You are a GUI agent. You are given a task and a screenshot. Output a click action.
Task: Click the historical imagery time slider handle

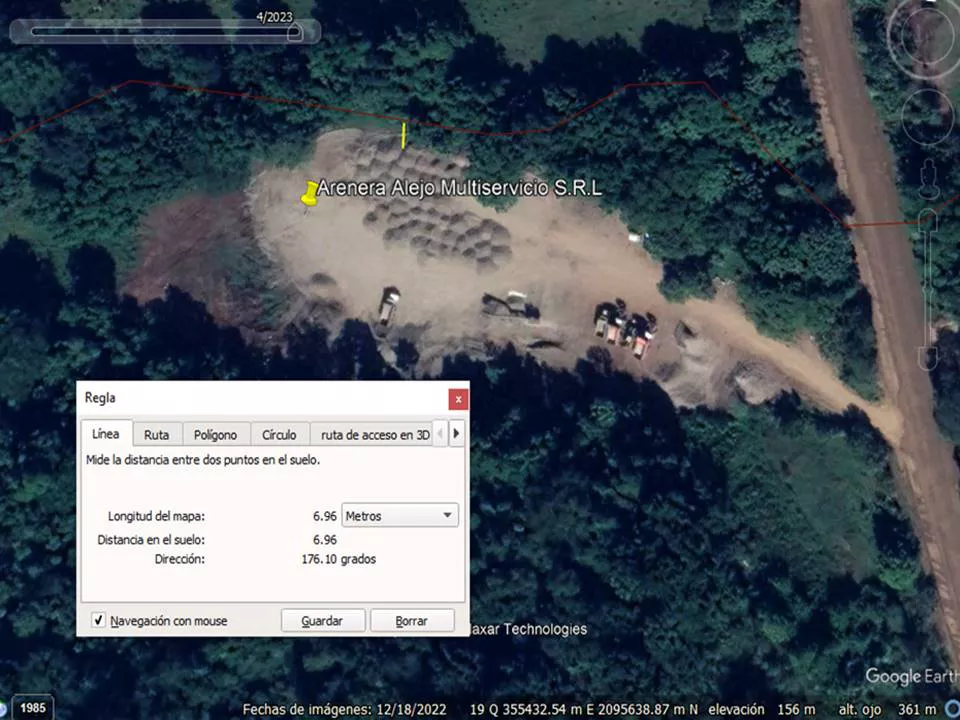tap(294, 32)
